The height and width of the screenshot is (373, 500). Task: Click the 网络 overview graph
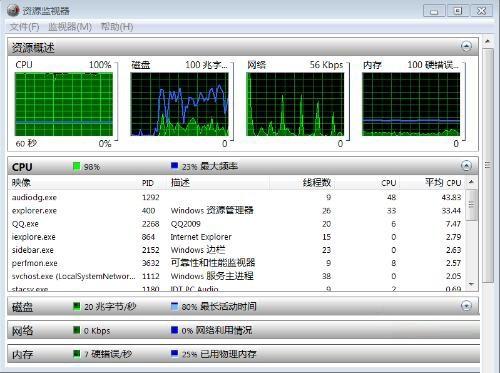coord(295,104)
